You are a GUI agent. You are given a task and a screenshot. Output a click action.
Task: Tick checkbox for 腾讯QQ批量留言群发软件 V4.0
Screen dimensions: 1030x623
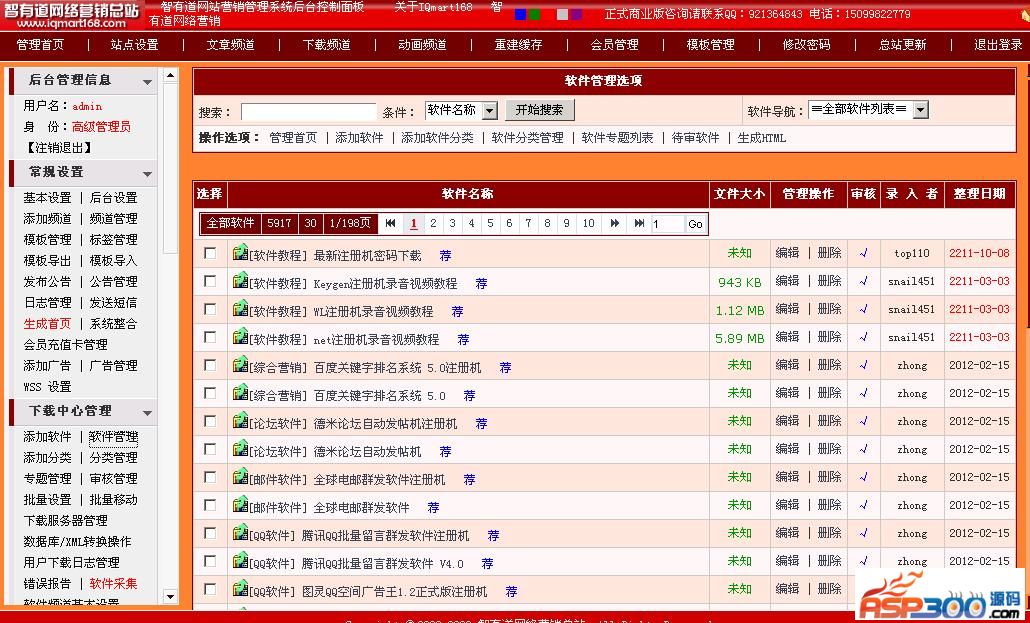click(x=210, y=561)
